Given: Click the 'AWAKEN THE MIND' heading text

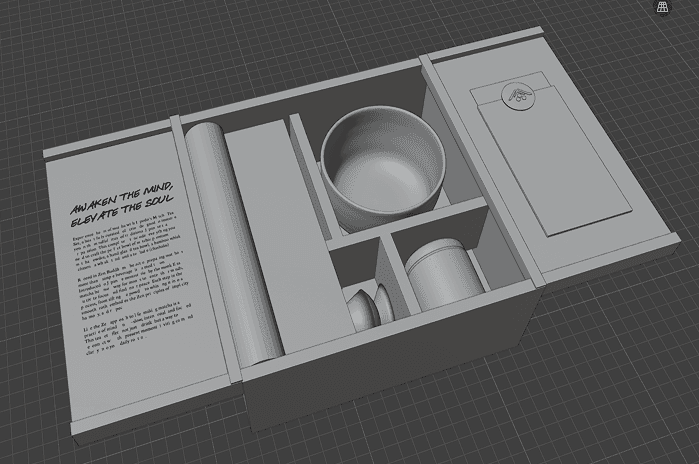Looking at the screenshot, I should [121, 197].
